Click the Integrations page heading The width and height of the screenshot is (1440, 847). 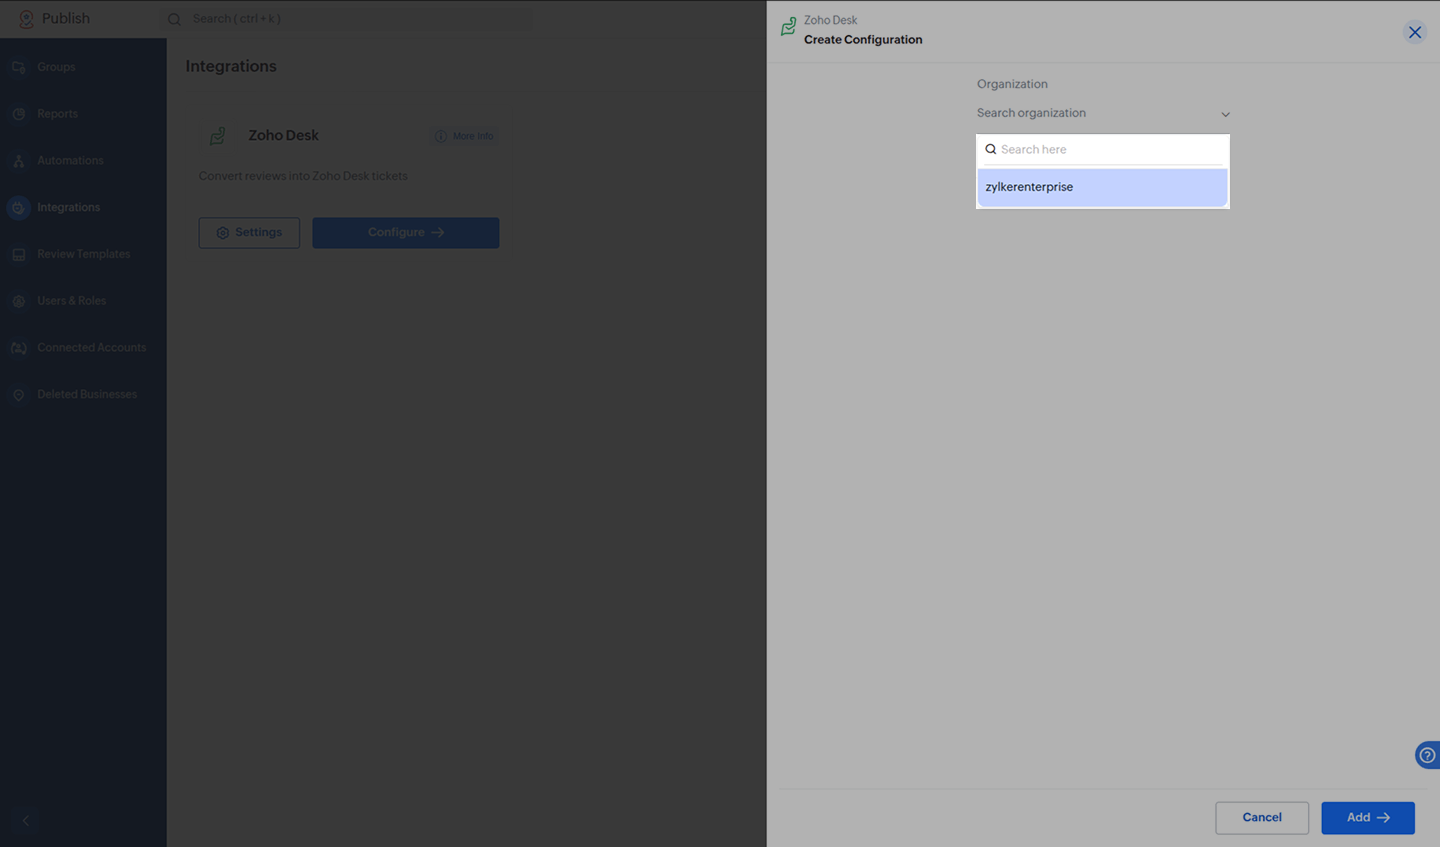tap(231, 66)
